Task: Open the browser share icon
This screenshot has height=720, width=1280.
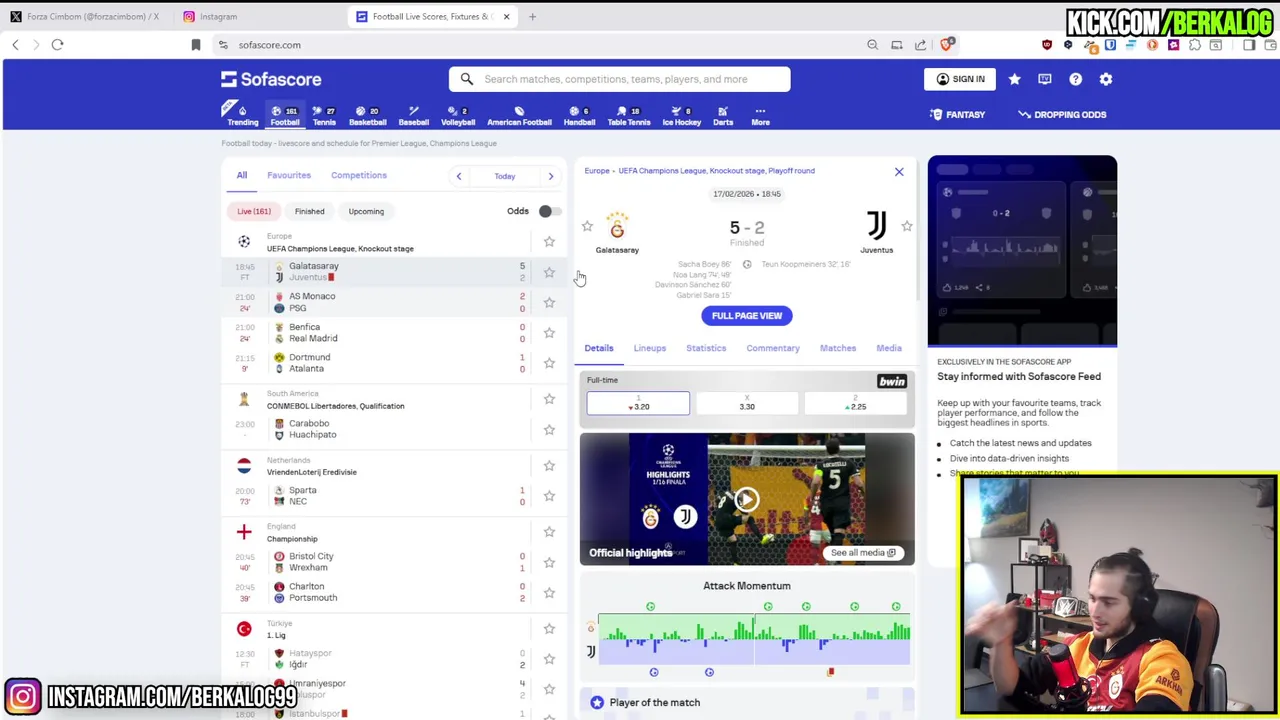Action: click(920, 45)
